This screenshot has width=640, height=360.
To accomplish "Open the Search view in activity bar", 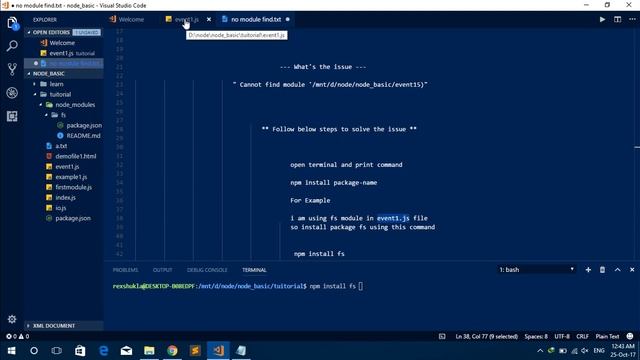I will (x=12, y=45).
